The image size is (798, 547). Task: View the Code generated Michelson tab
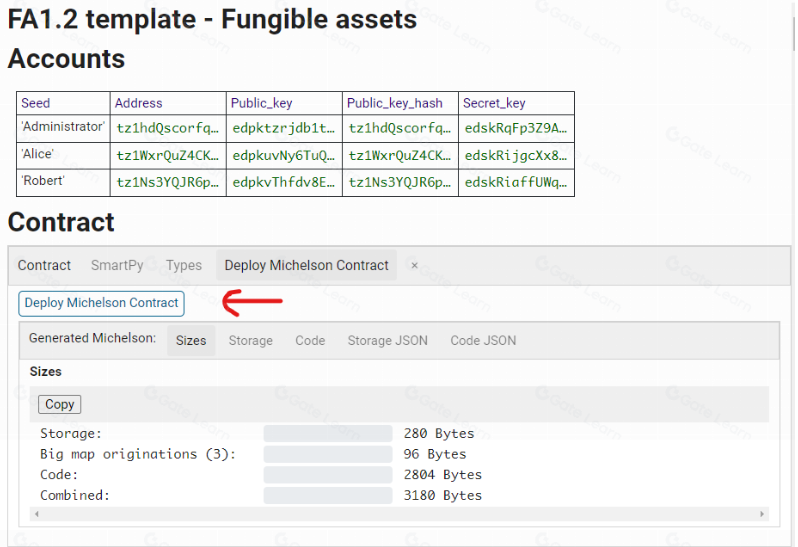(x=310, y=340)
